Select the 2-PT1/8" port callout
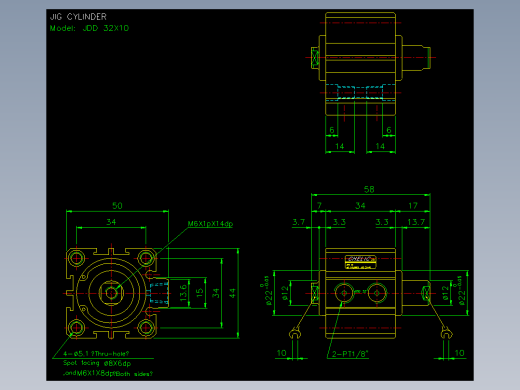The image size is (520, 390). click(350, 354)
